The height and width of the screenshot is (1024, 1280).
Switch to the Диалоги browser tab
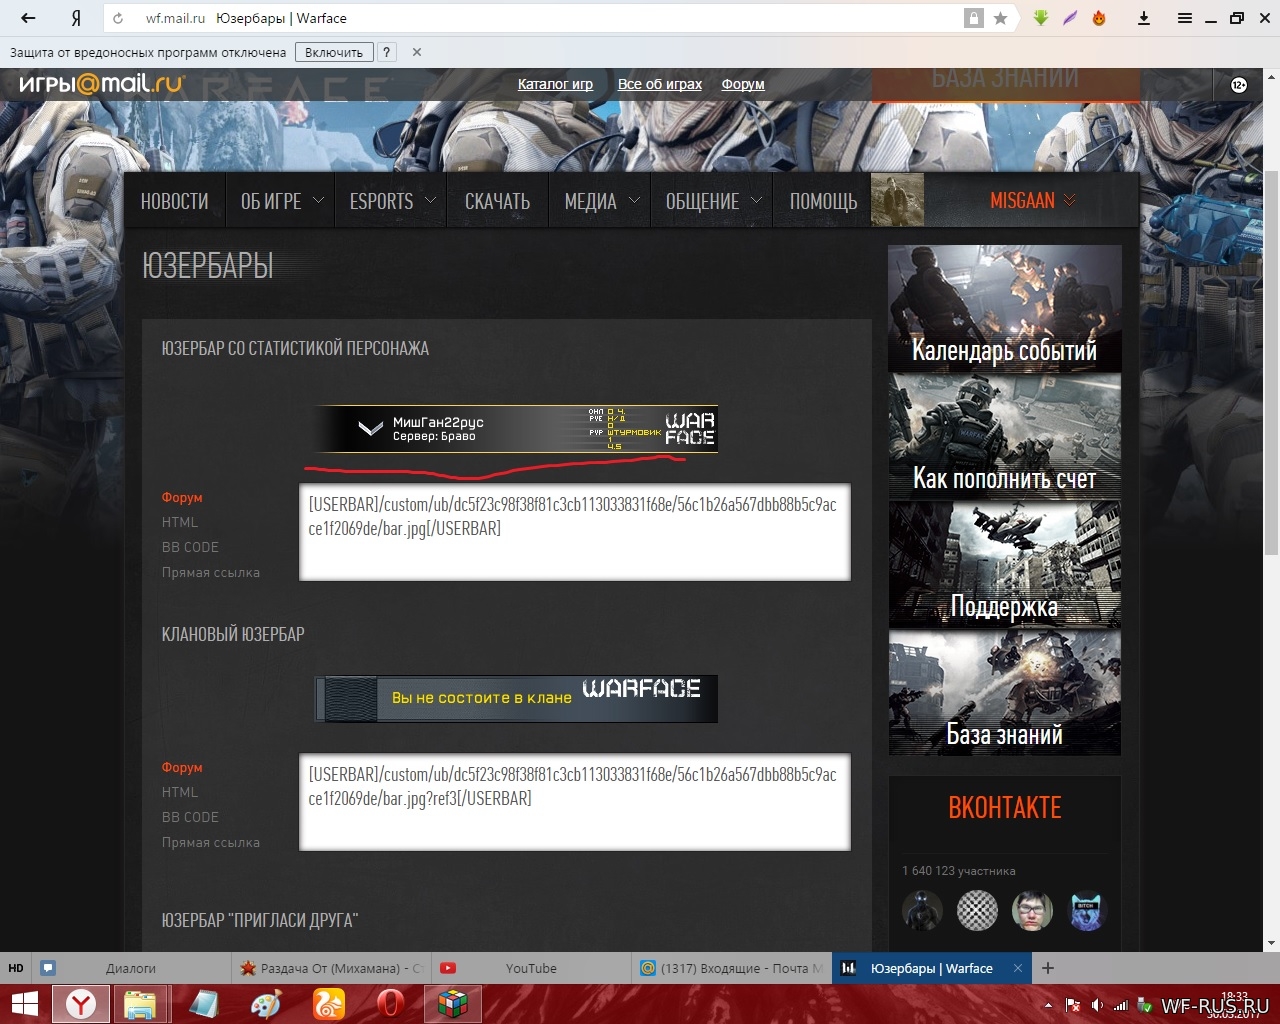(131, 968)
